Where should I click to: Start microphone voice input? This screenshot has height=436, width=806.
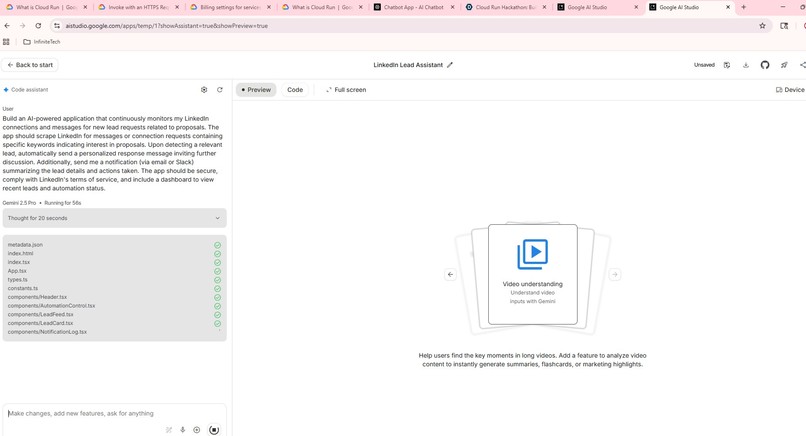pos(182,430)
